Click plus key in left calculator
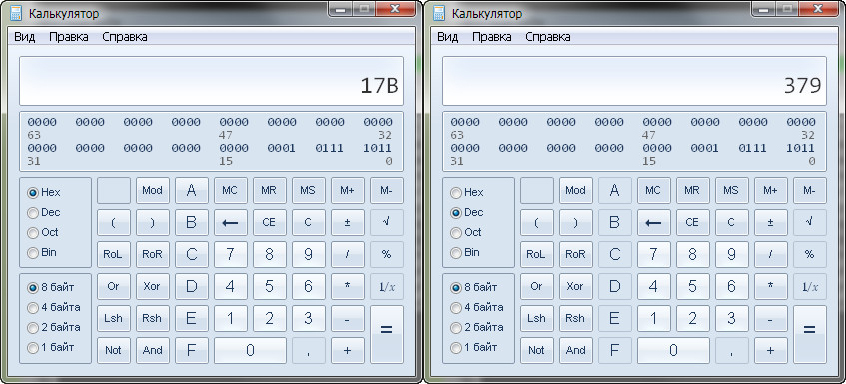 click(x=347, y=351)
